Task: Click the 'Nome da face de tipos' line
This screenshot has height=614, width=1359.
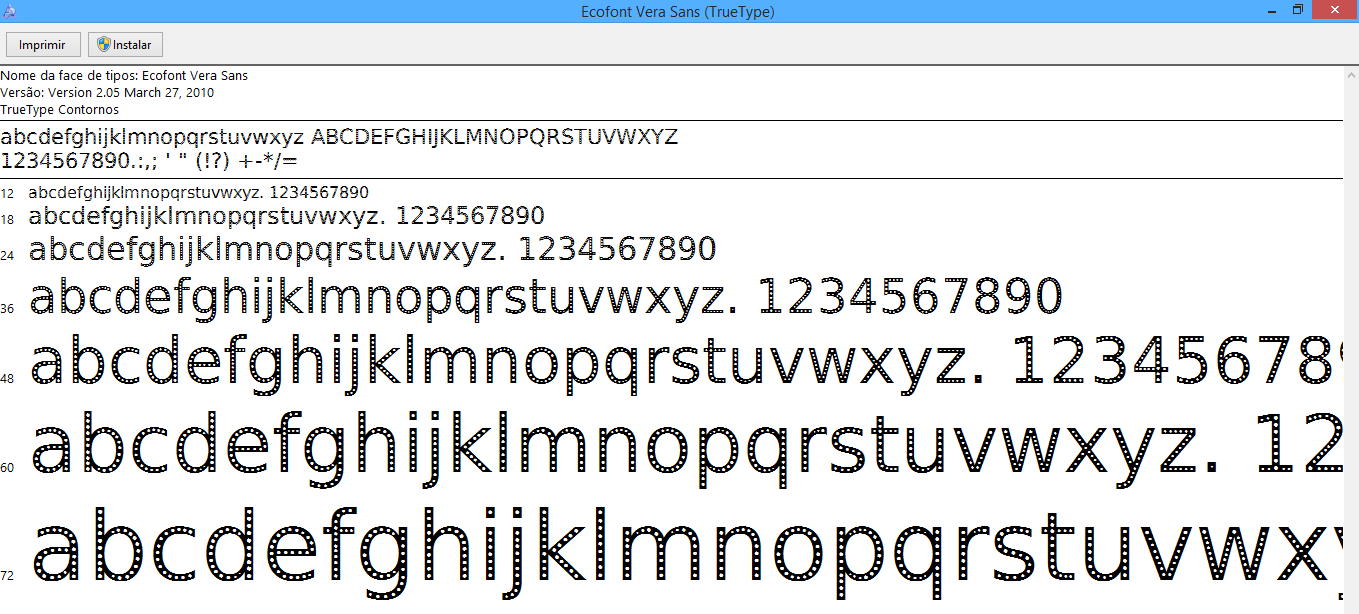Action: pyautogui.click(x=124, y=76)
